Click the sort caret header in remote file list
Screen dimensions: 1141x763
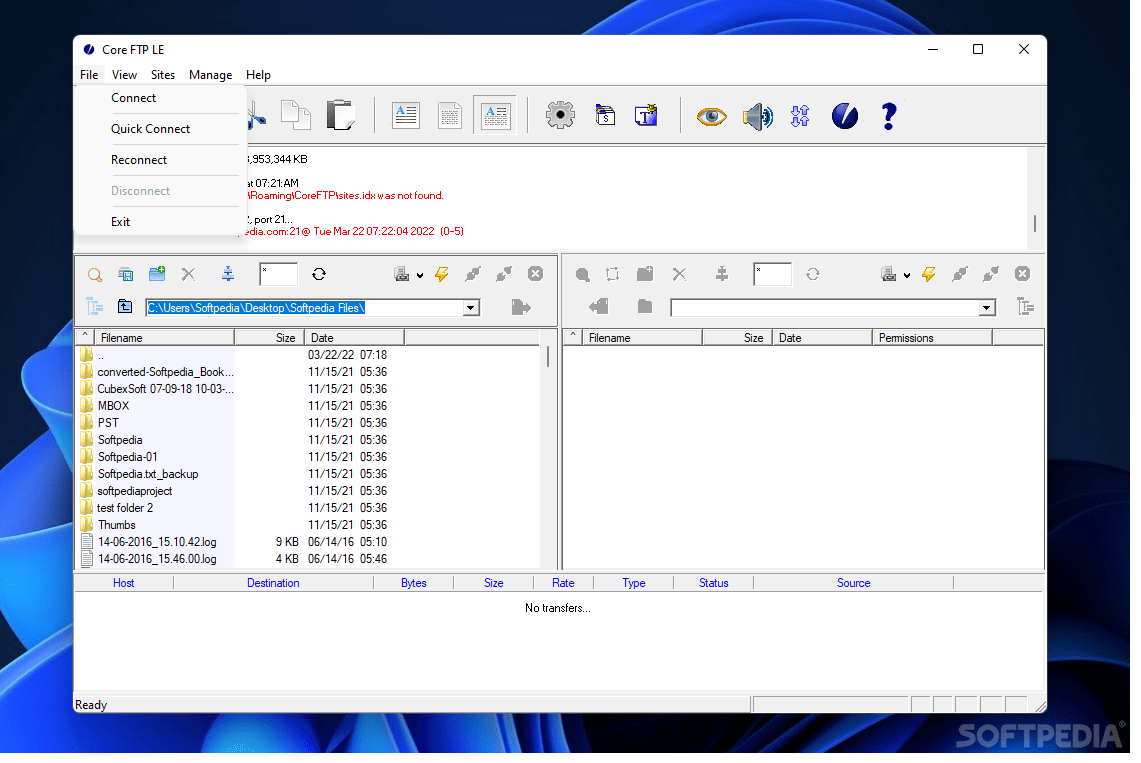coord(573,337)
